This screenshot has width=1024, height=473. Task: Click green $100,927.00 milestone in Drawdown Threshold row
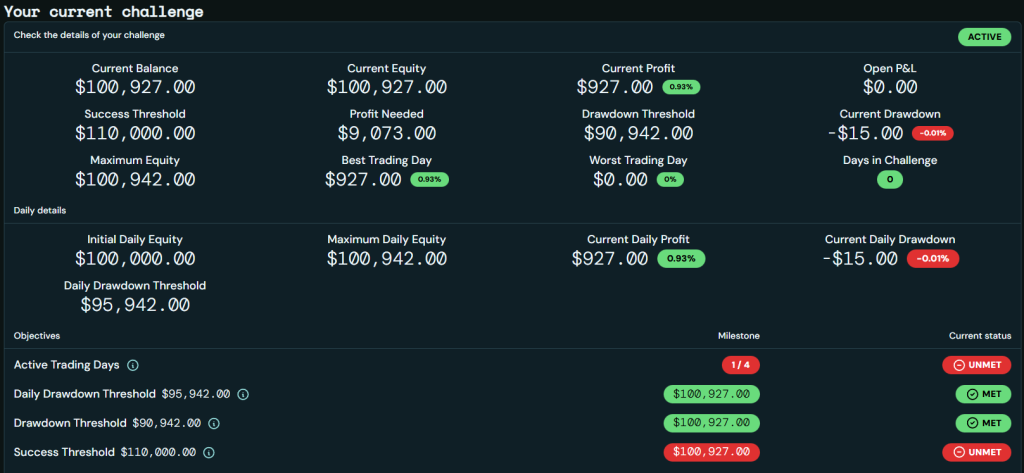tap(711, 423)
